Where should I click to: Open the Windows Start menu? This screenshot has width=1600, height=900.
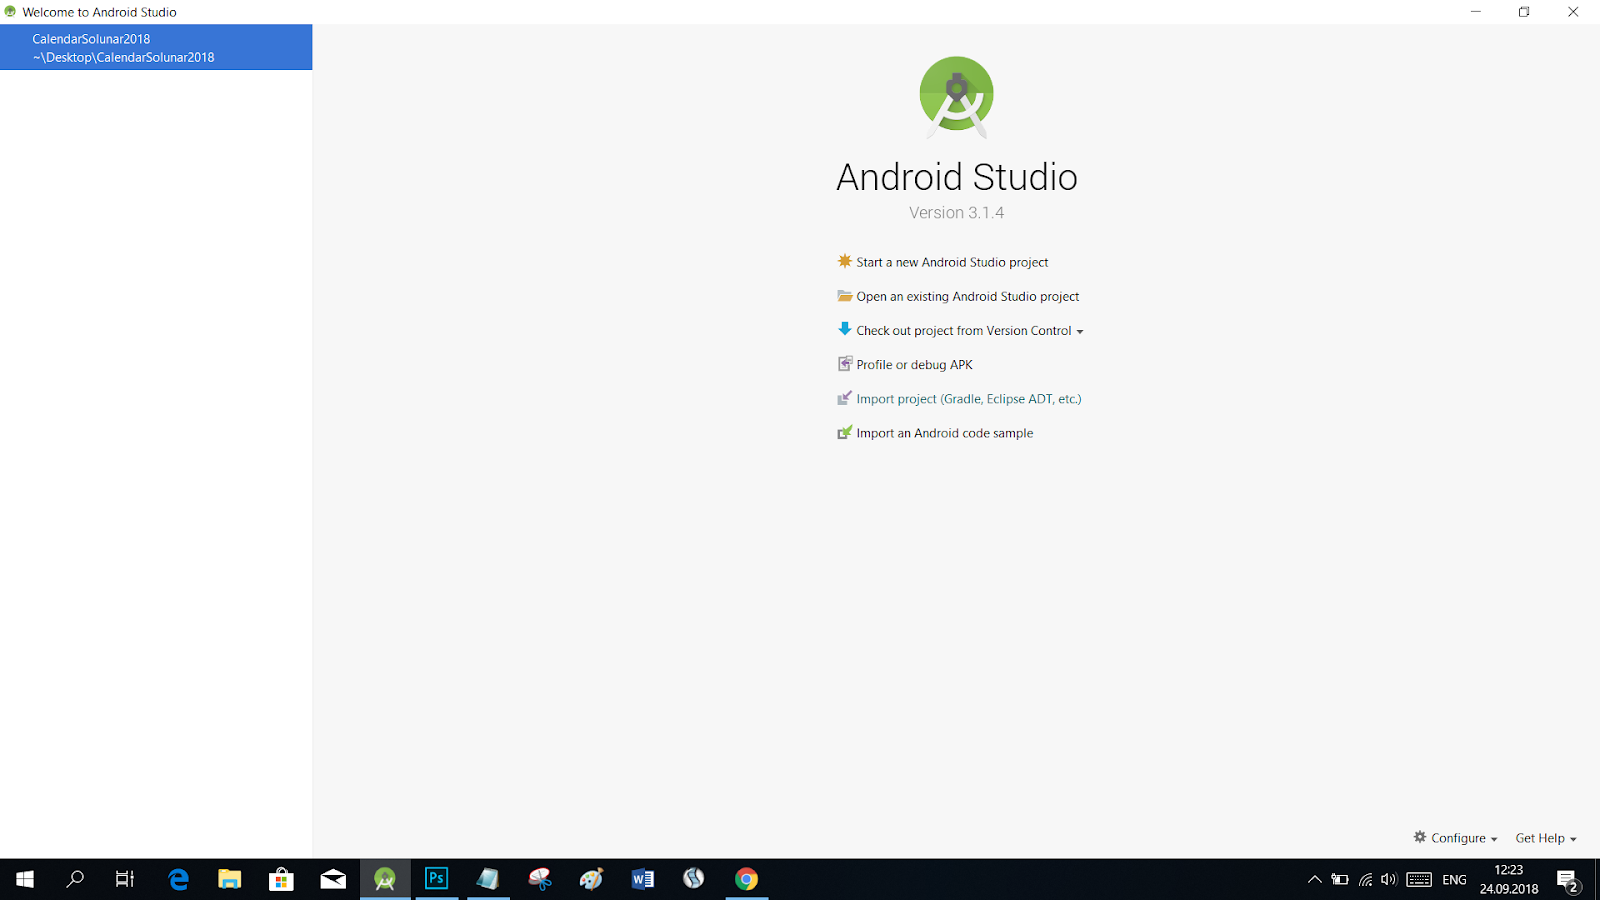25,879
